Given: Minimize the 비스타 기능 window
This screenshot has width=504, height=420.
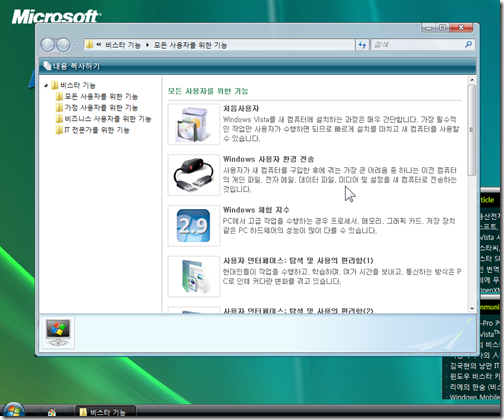Looking at the screenshot, I should tap(429, 28).
